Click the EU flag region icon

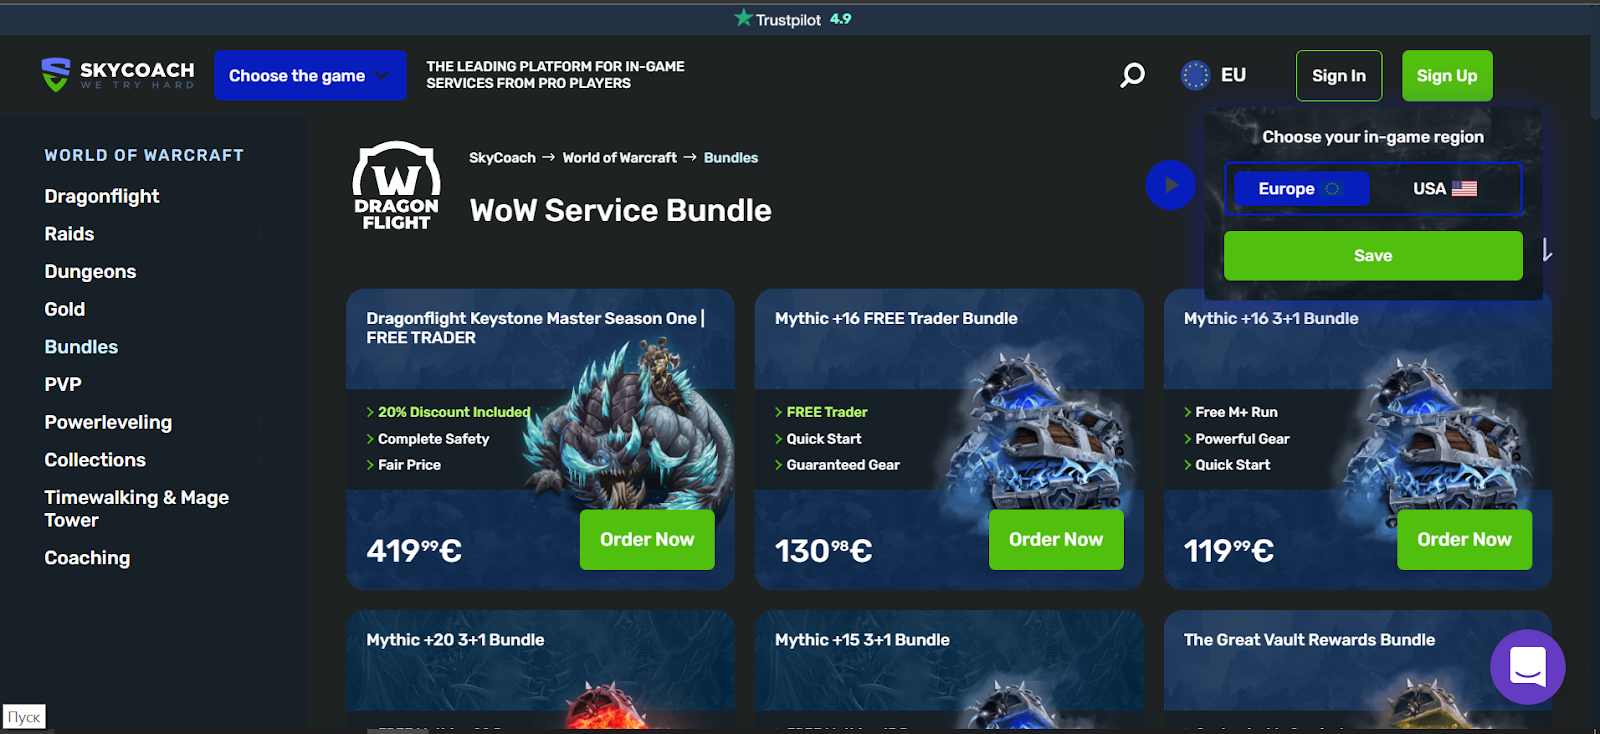click(x=1195, y=75)
